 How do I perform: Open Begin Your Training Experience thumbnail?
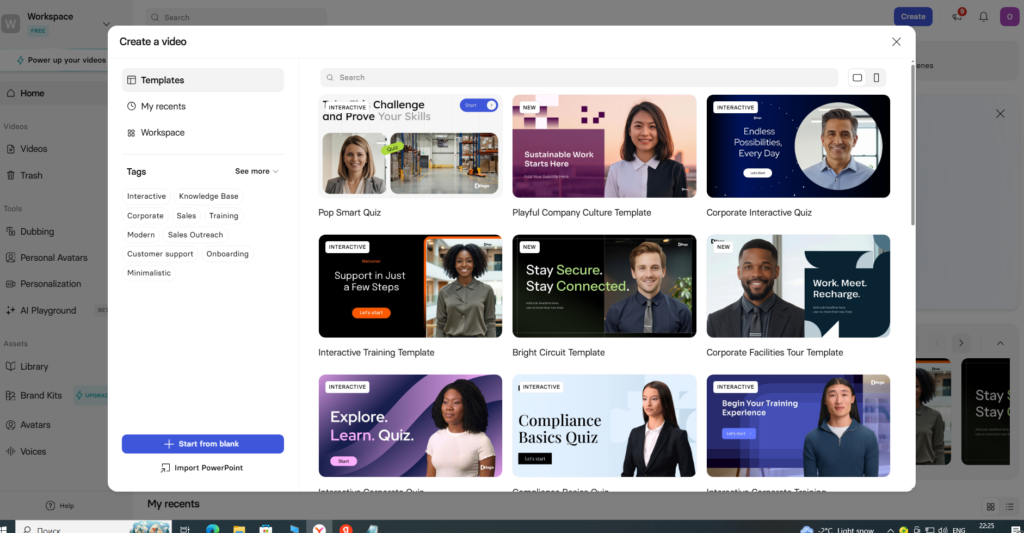[798, 426]
